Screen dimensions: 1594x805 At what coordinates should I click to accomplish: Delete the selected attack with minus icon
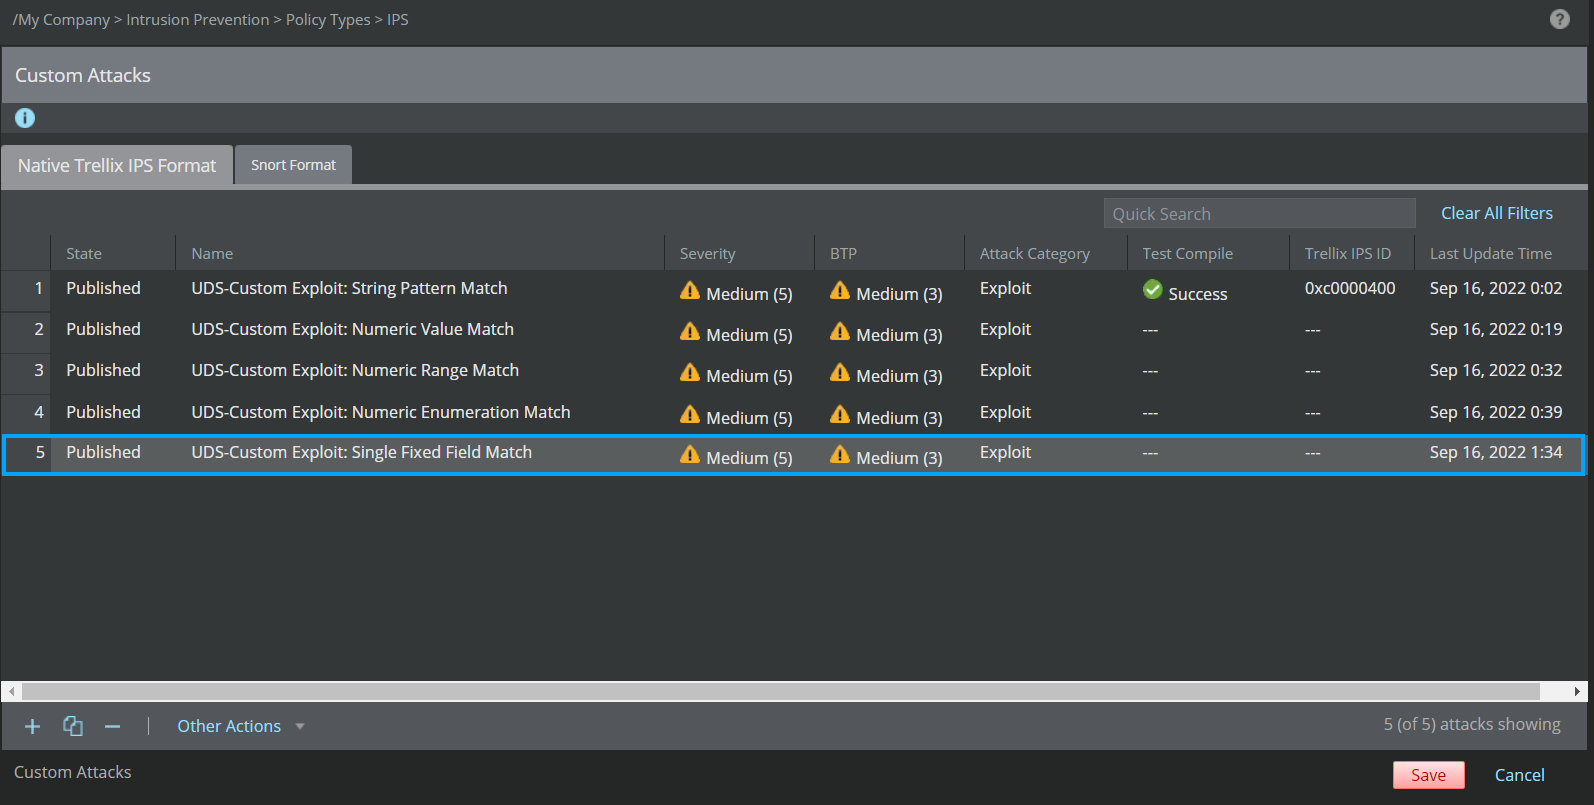(x=113, y=727)
